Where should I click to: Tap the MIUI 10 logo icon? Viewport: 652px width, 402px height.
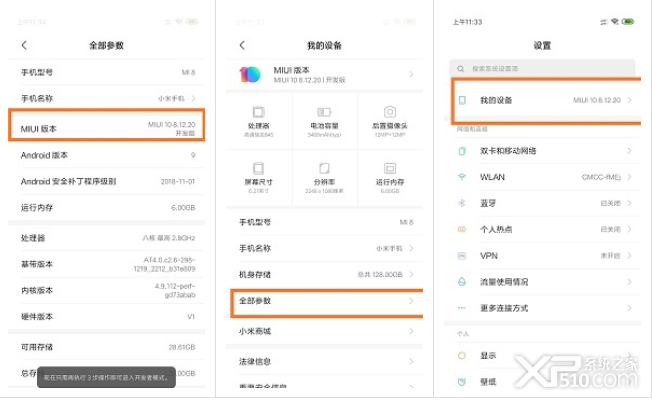pos(250,74)
